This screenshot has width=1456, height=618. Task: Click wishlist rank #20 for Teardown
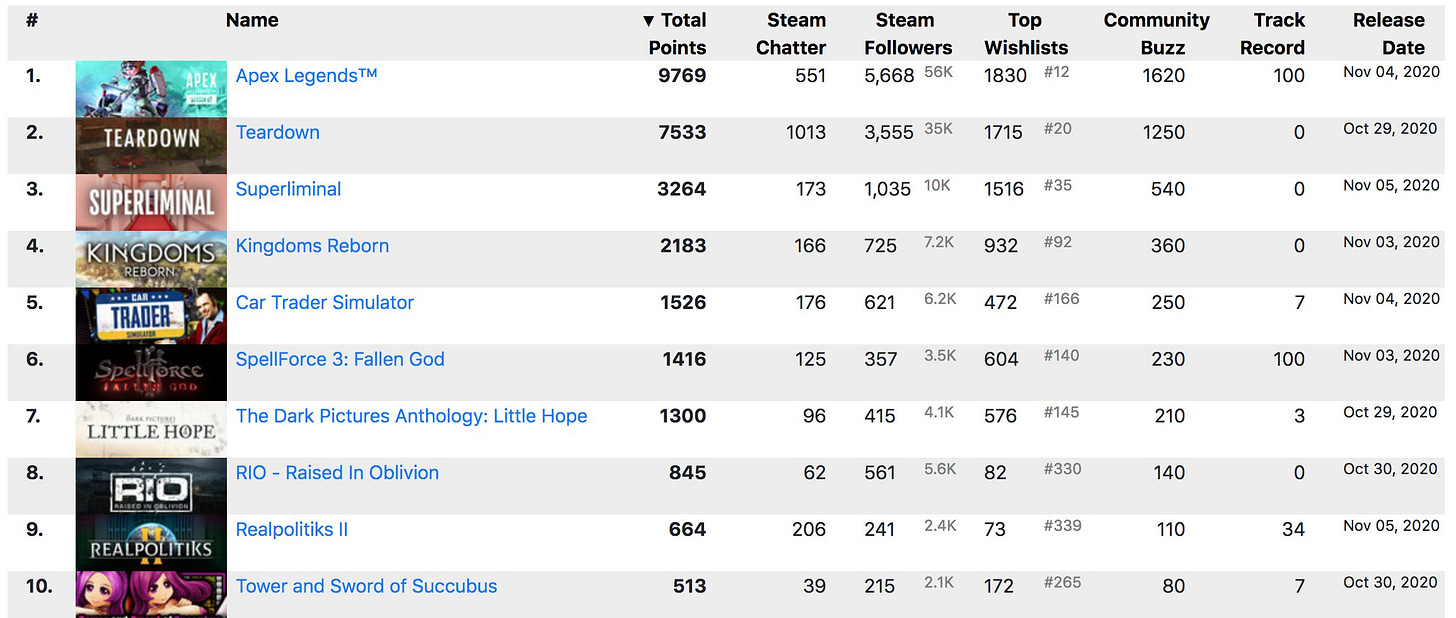pos(1057,129)
